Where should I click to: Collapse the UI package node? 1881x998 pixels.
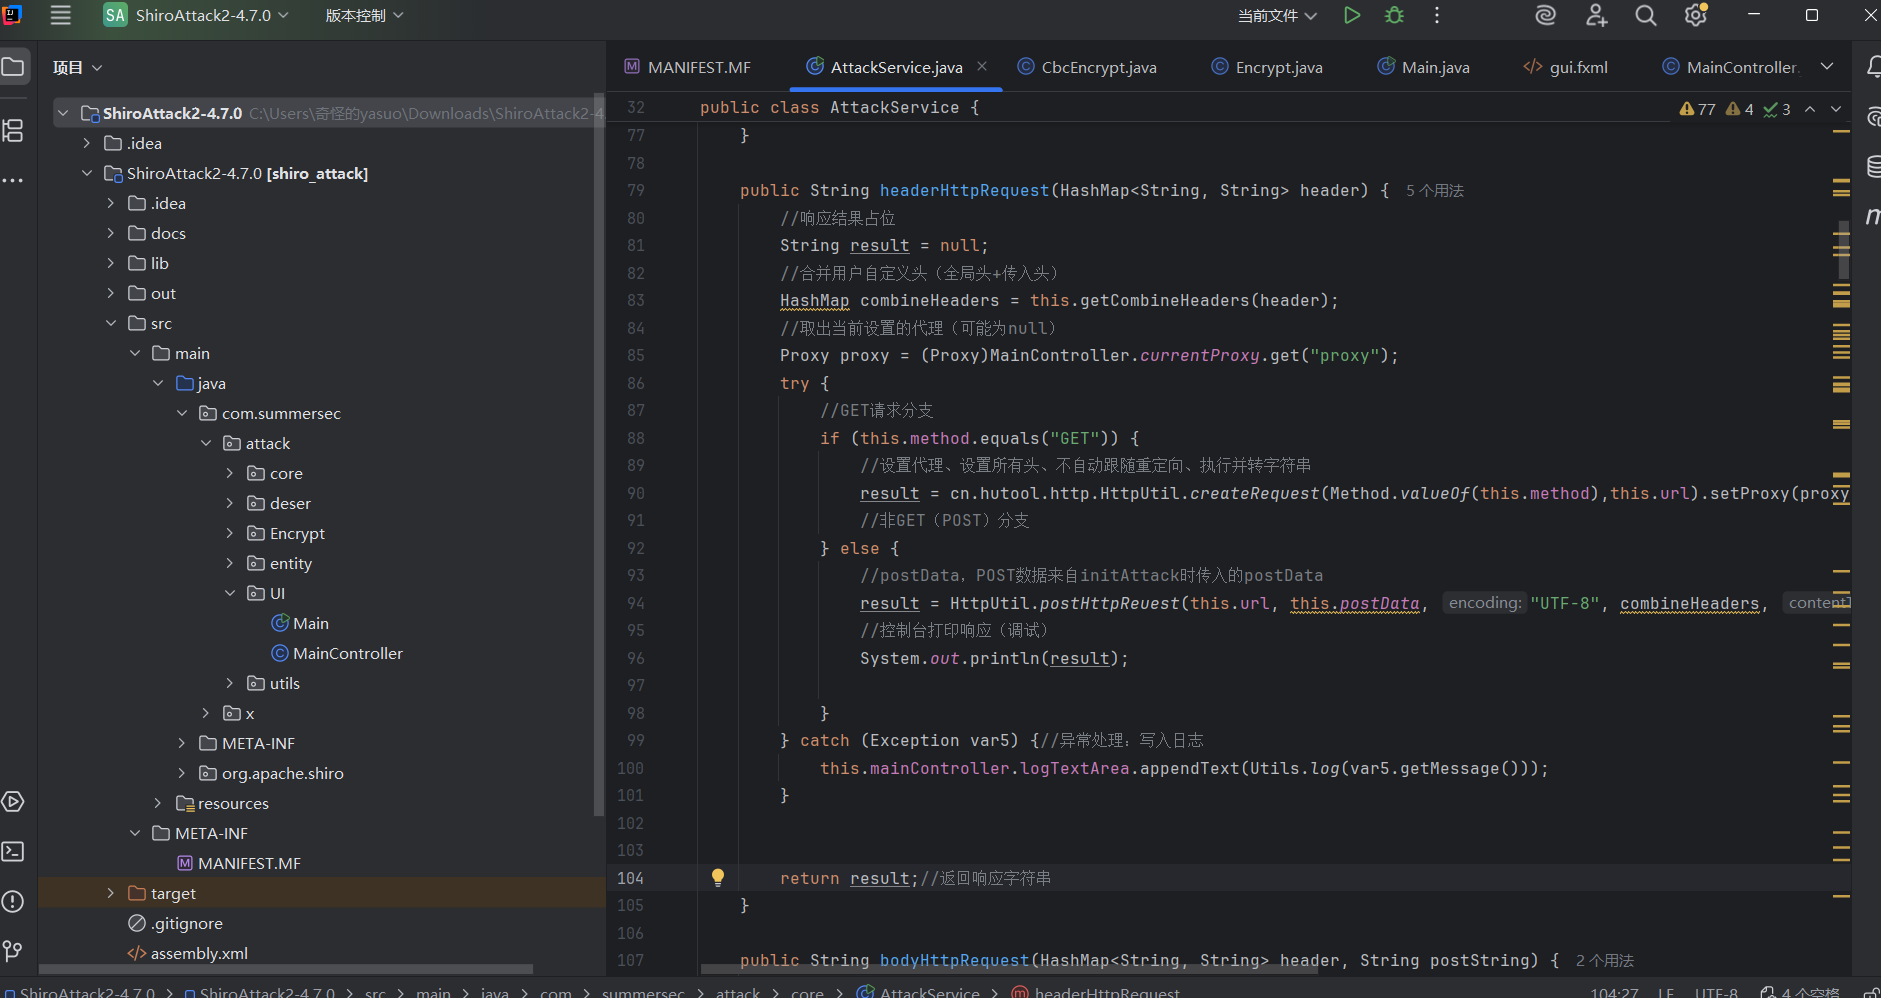tap(230, 593)
